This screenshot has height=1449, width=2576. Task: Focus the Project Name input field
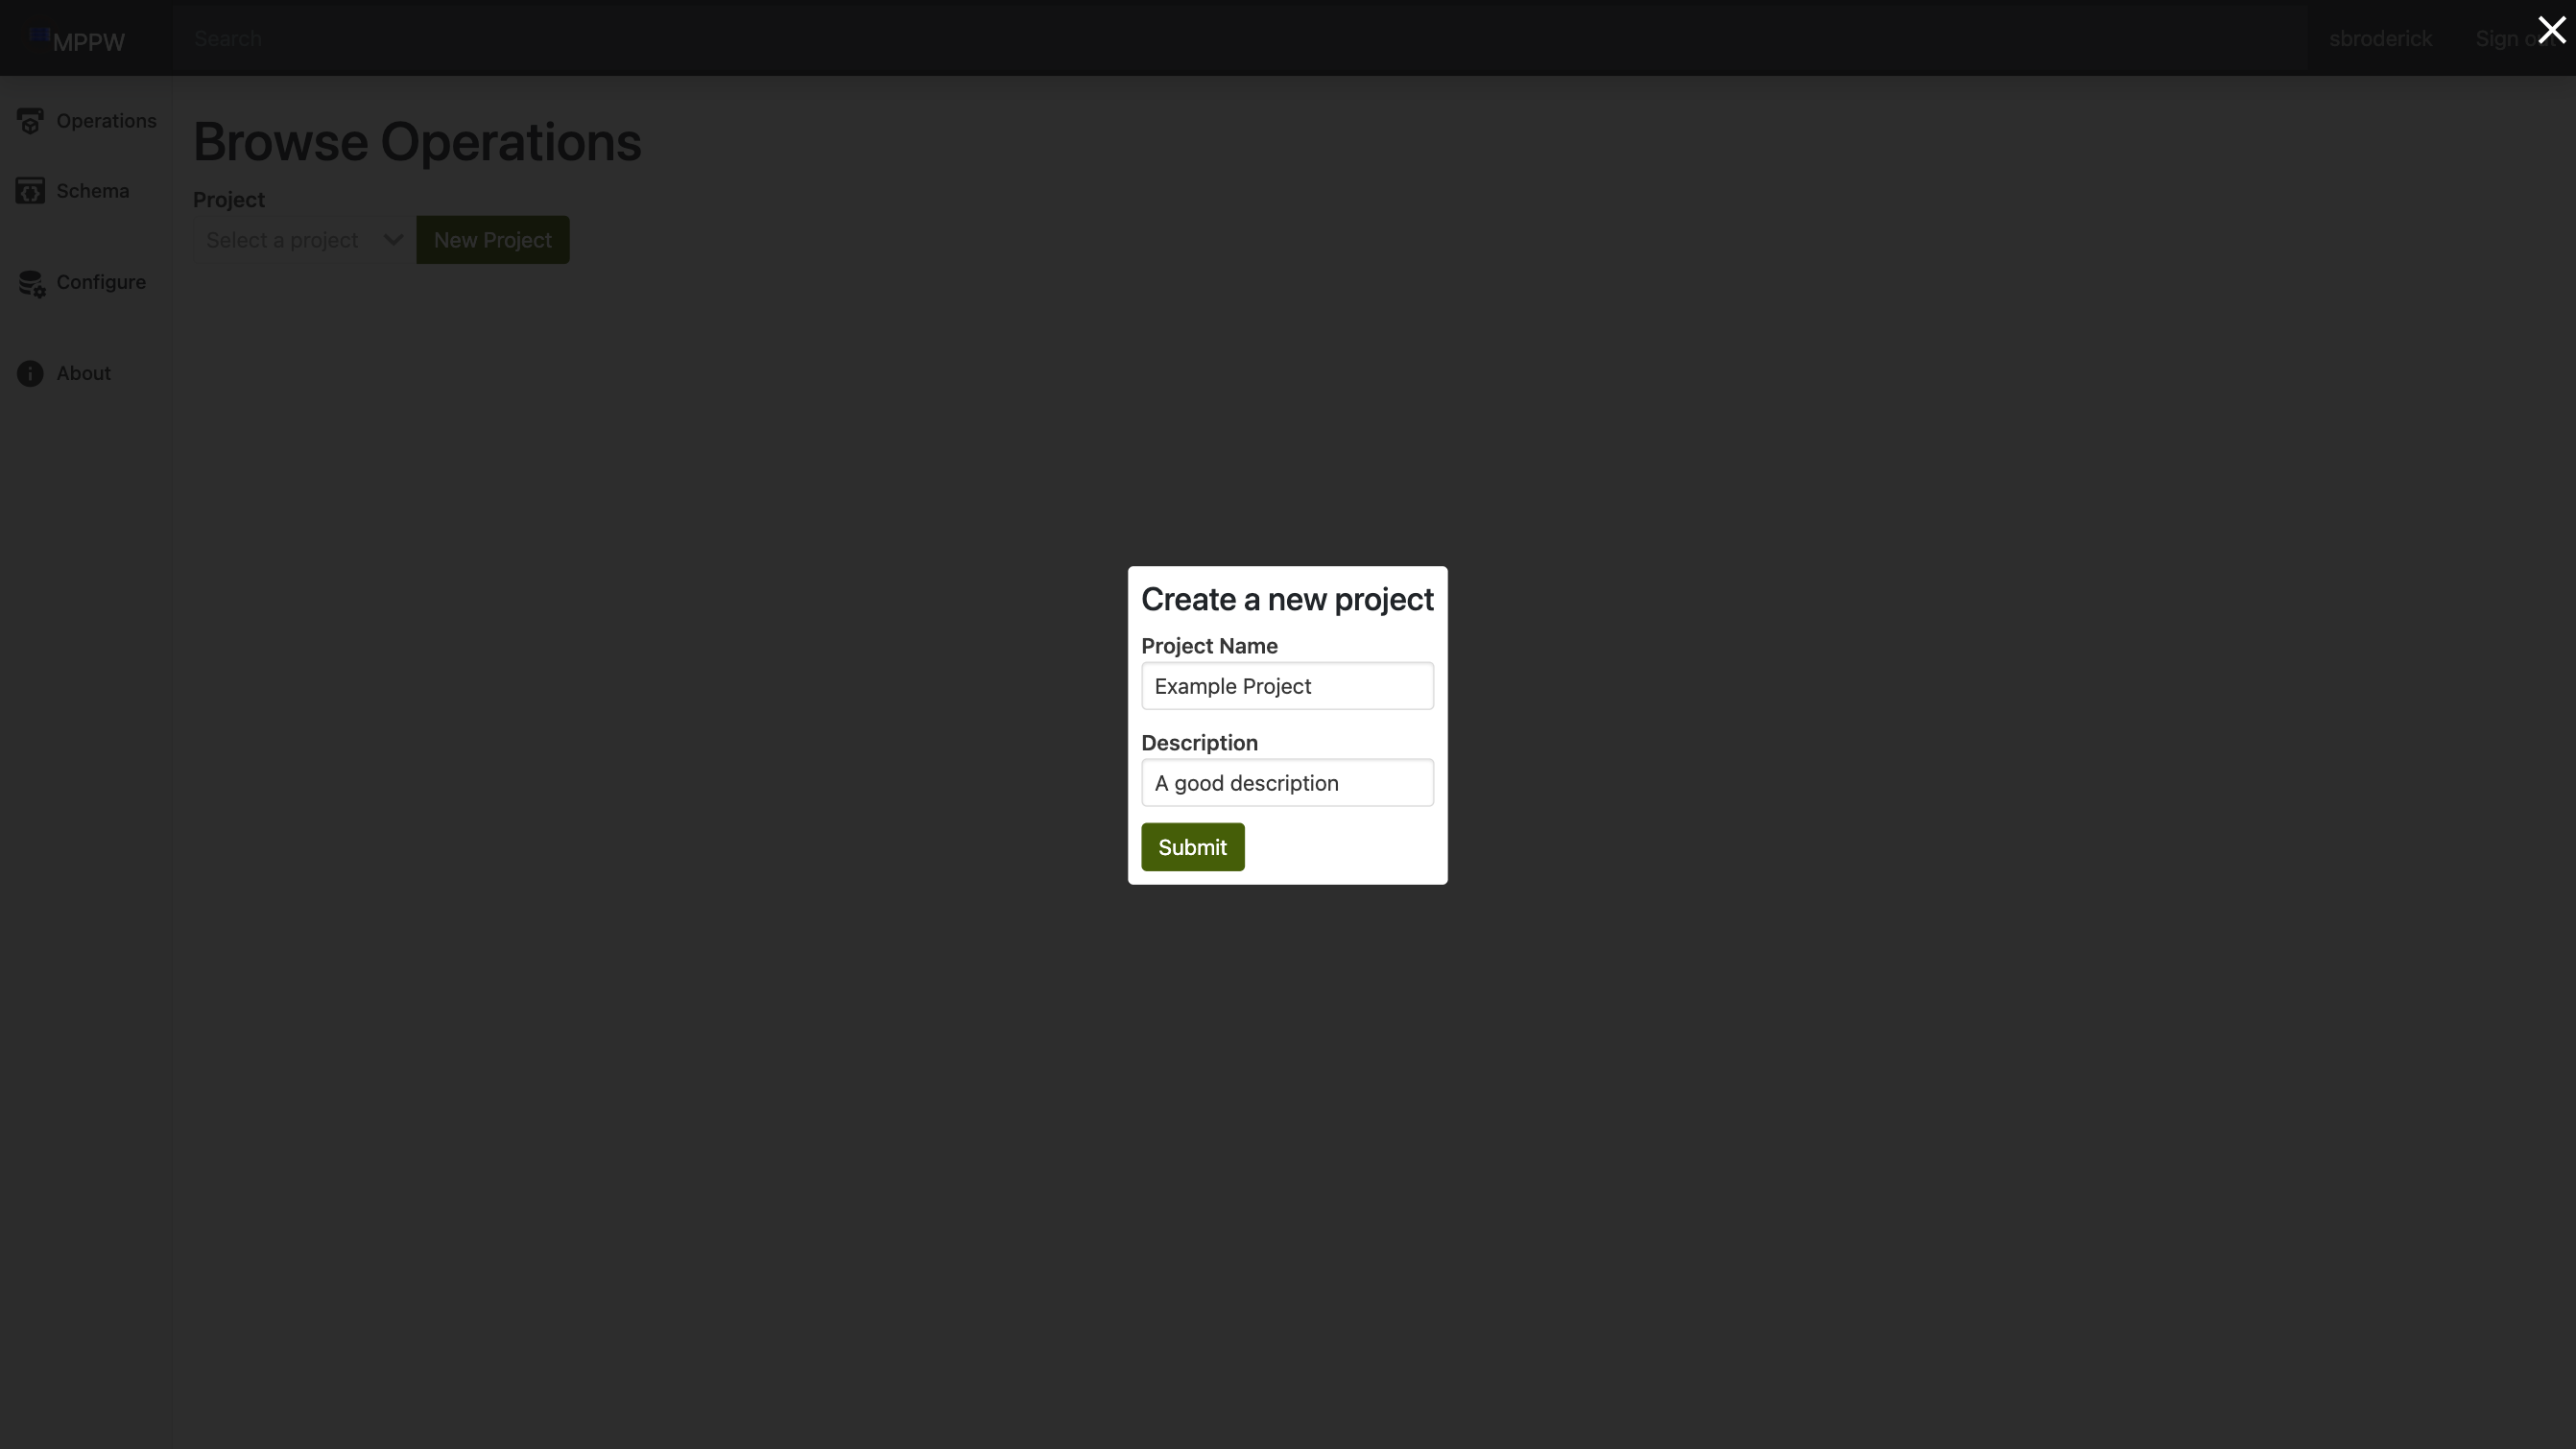coord(1287,686)
